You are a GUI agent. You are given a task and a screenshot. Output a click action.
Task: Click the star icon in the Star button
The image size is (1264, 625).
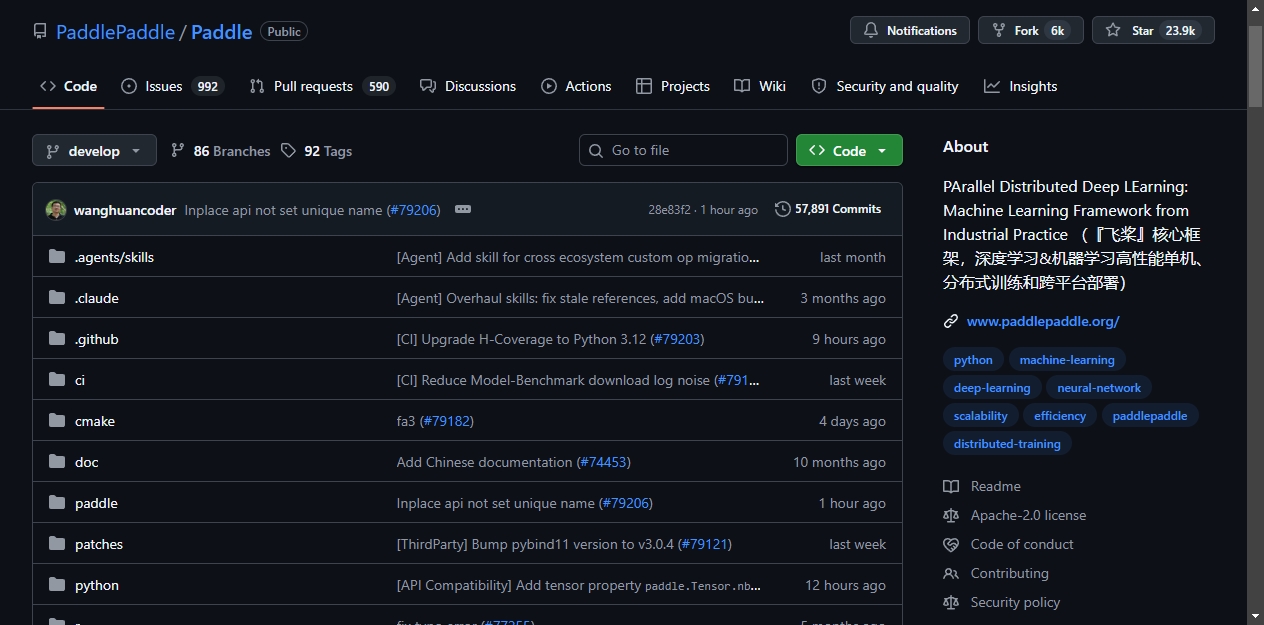pyautogui.click(x=1113, y=31)
